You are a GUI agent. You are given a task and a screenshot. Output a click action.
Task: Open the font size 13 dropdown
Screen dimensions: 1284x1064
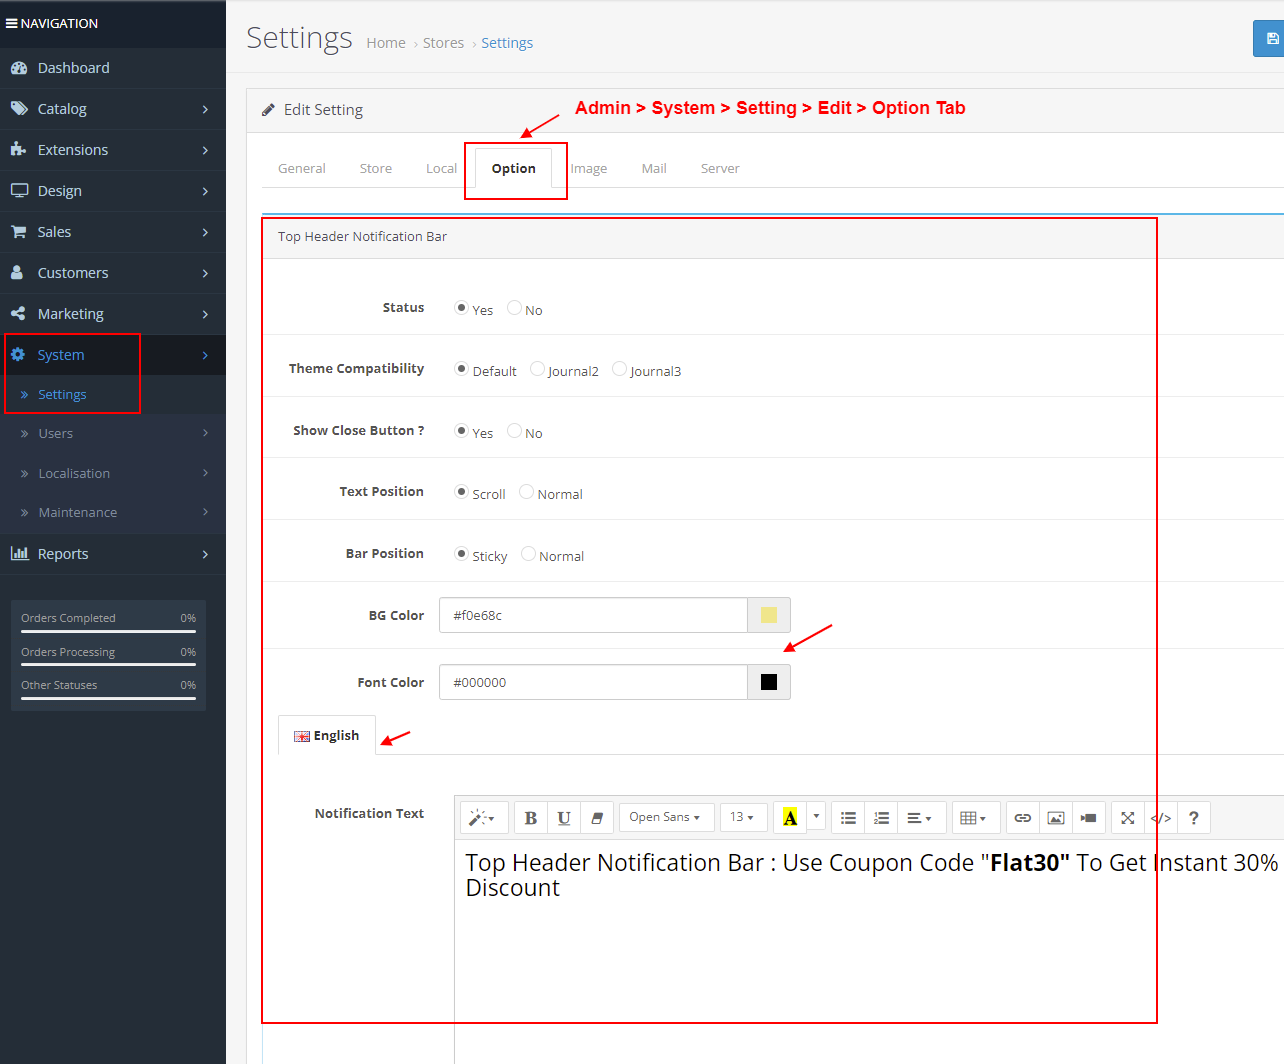742,817
